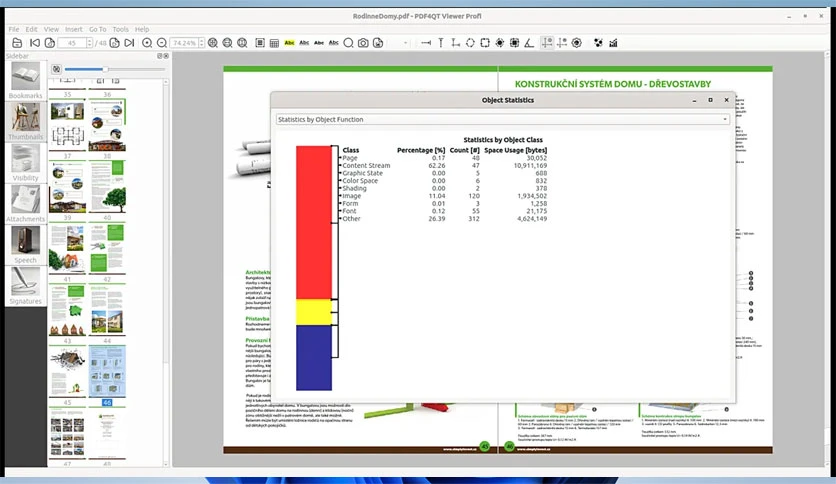Select the underline text annotation tool
Screen dimensions: 836x484
point(304,43)
